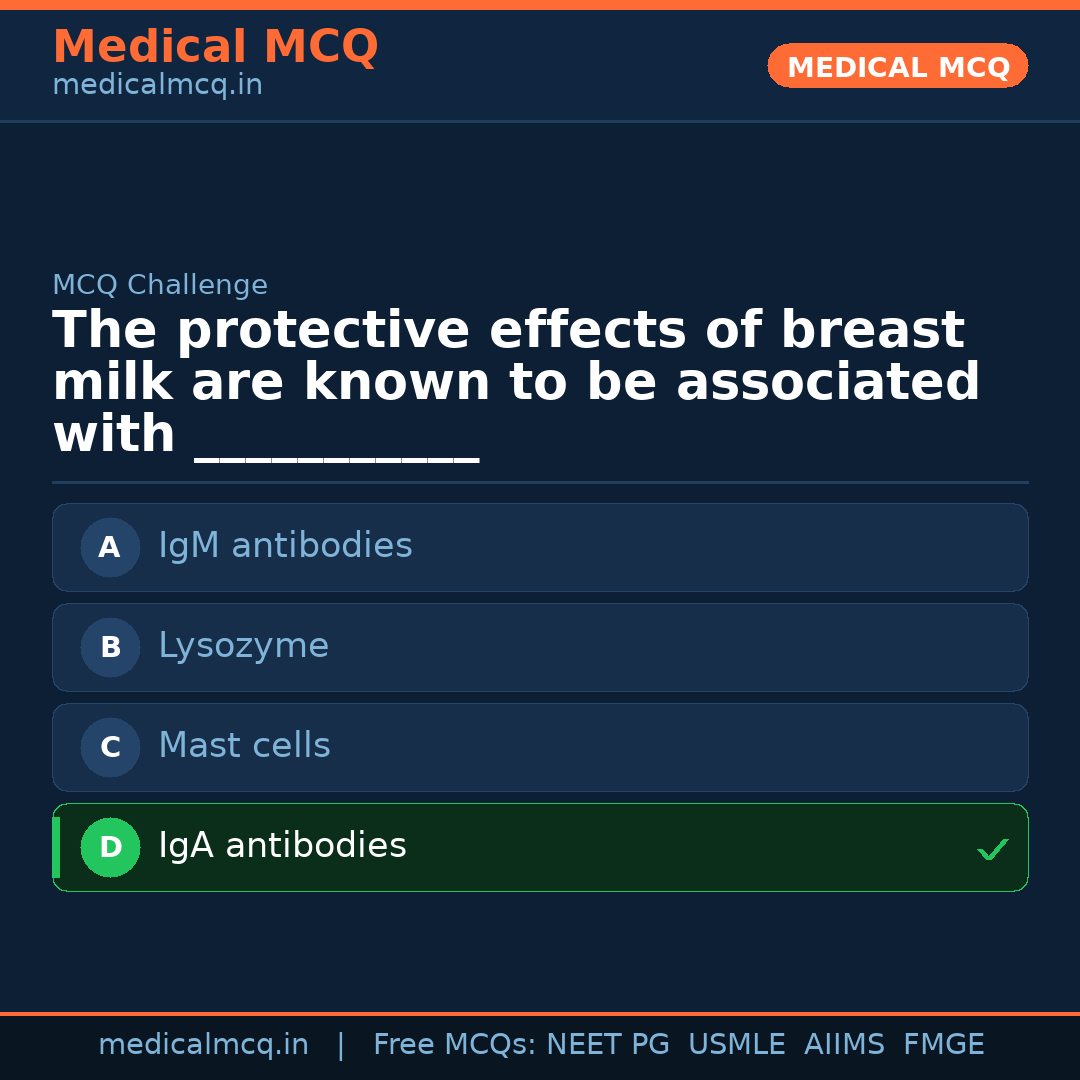Click the B letter circle badge

tap(110, 647)
